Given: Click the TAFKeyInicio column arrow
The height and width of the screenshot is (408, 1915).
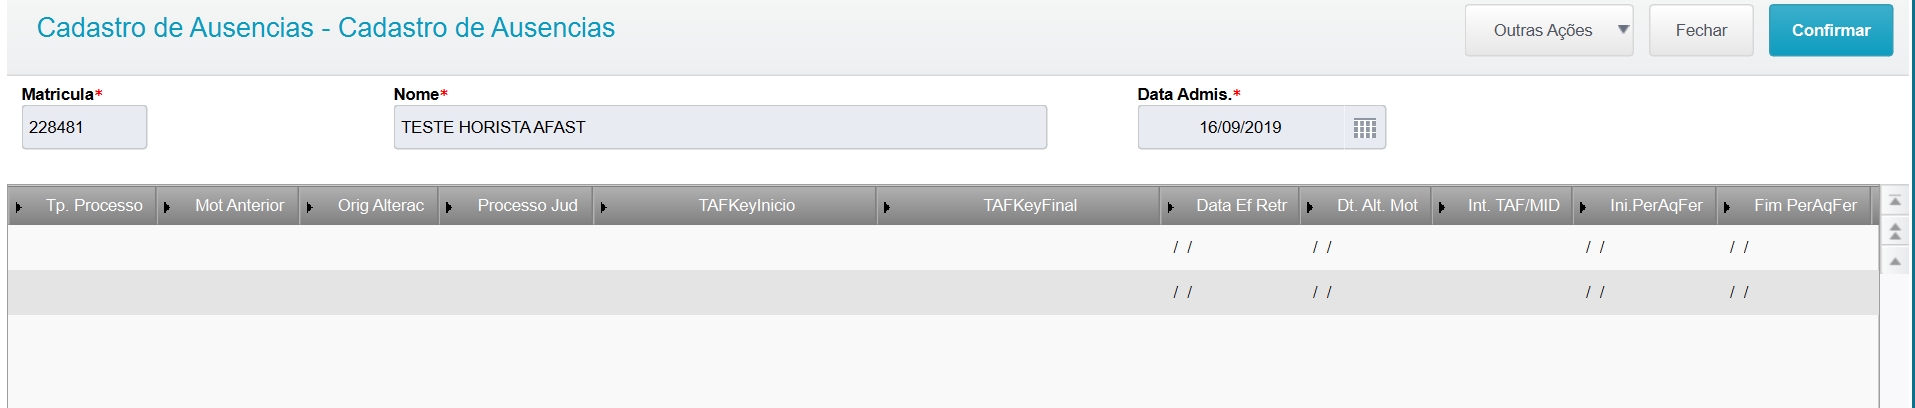Looking at the screenshot, I should [603, 207].
